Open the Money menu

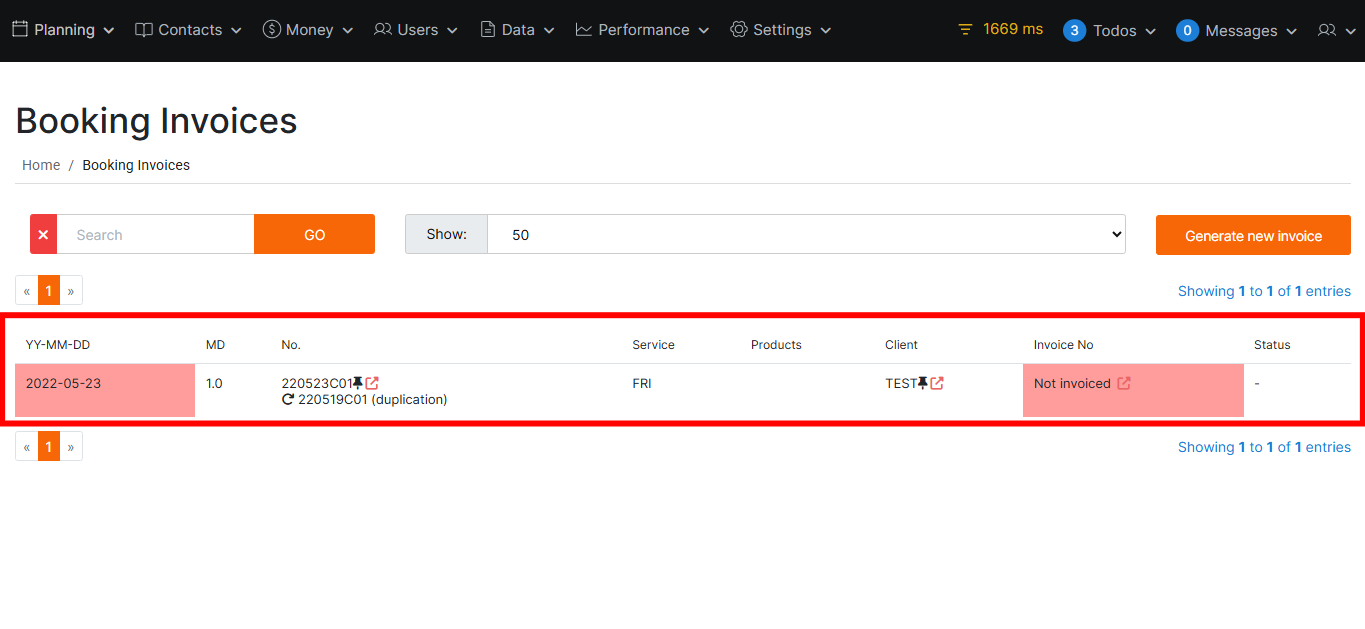(x=308, y=30)
